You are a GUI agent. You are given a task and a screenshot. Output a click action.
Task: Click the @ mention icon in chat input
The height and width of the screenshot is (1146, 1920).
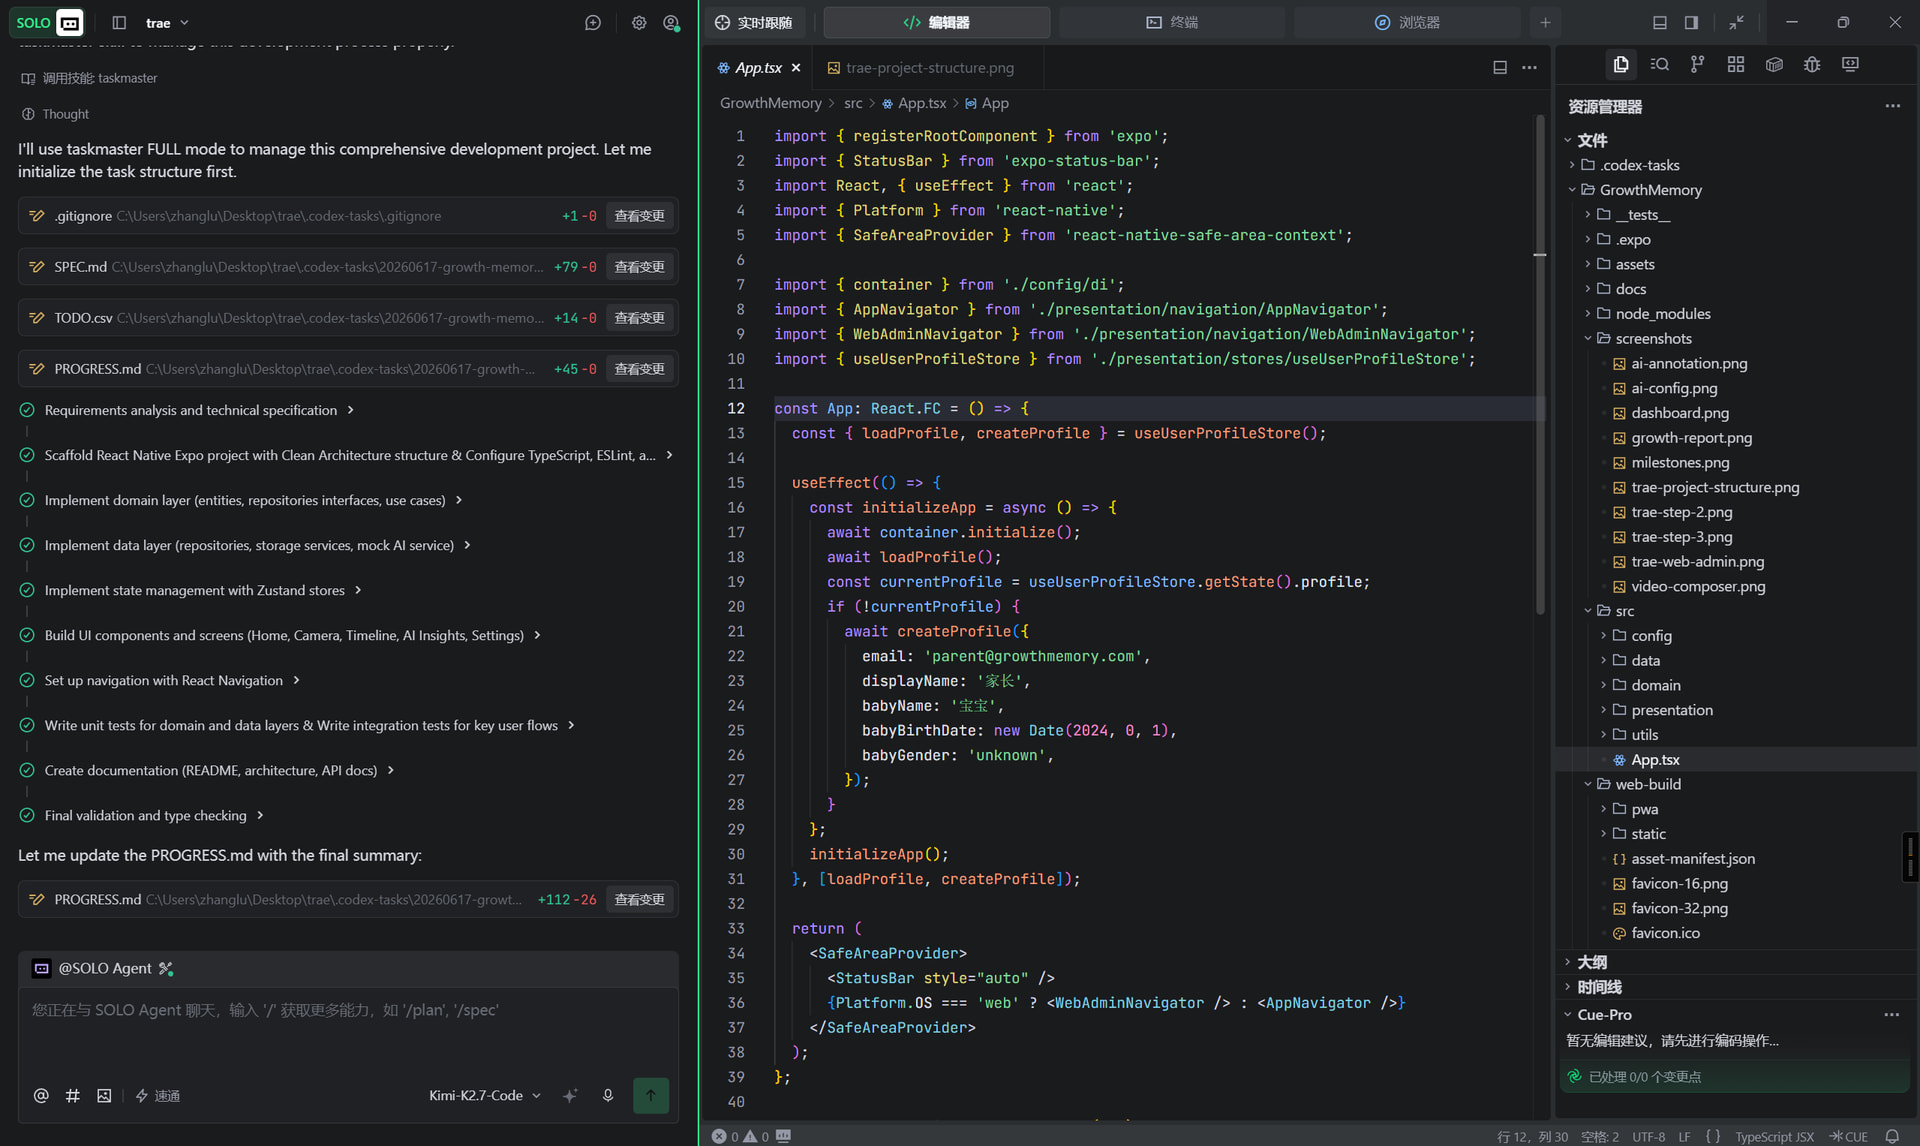click(x=41, y=1095)
